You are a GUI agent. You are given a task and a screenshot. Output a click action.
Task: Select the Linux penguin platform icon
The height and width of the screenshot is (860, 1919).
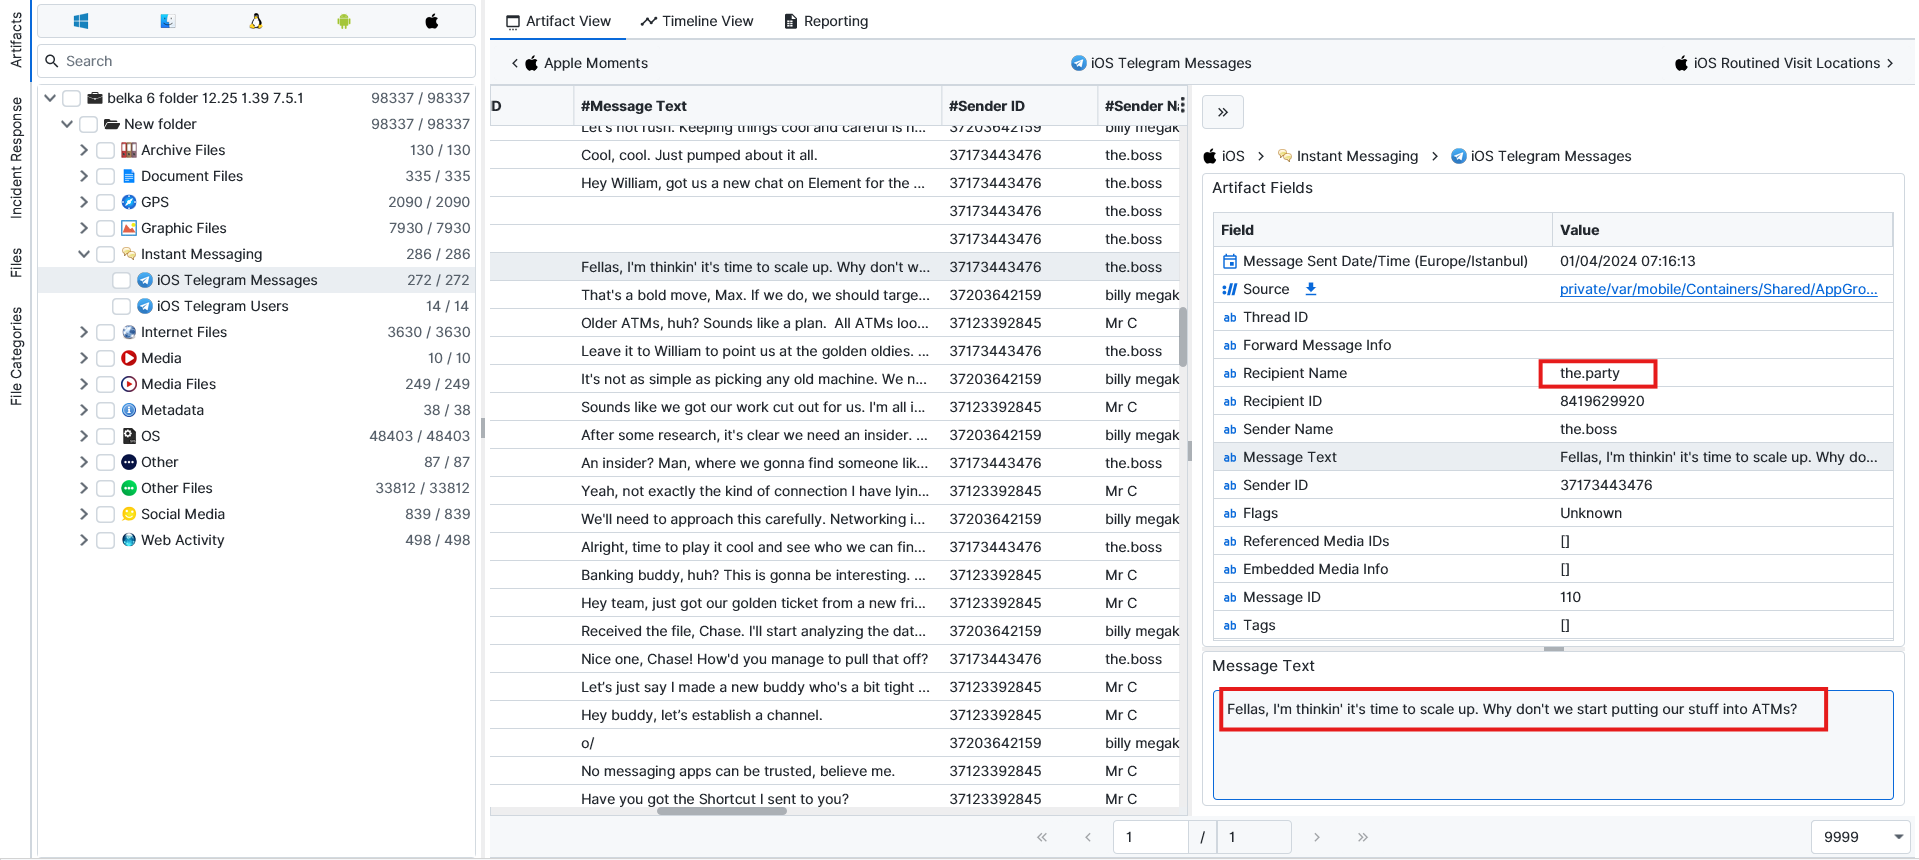[256, 21]
